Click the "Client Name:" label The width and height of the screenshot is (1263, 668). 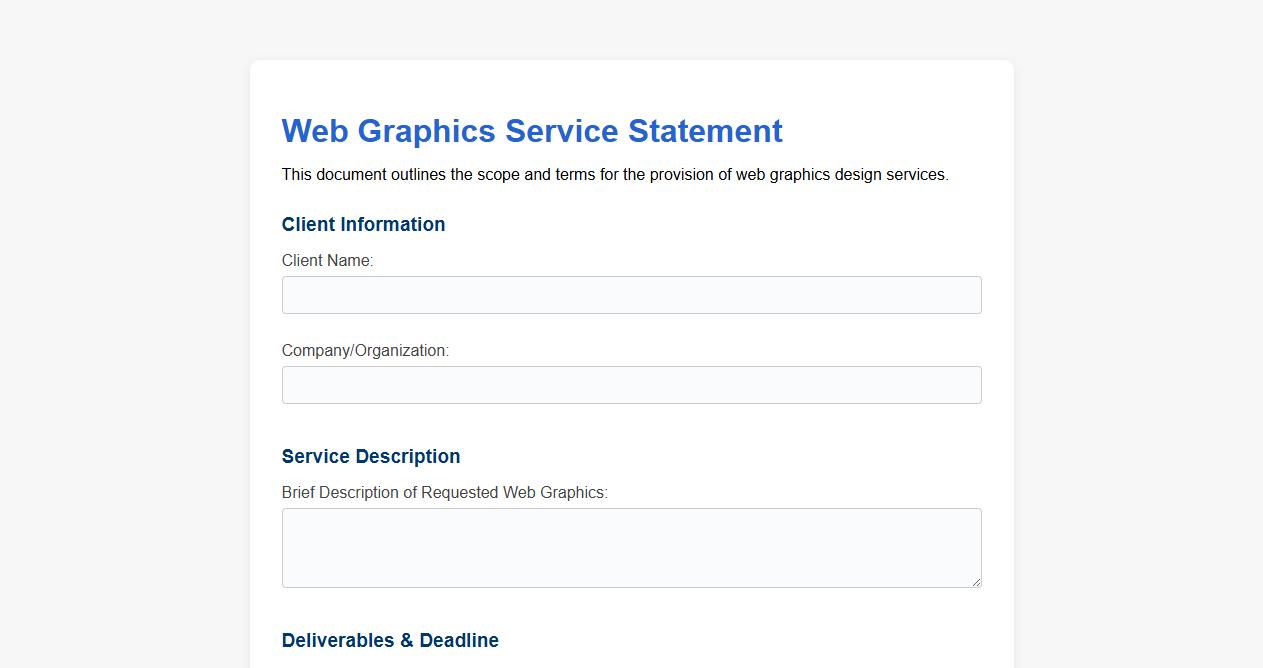click(x=327, y=261)
